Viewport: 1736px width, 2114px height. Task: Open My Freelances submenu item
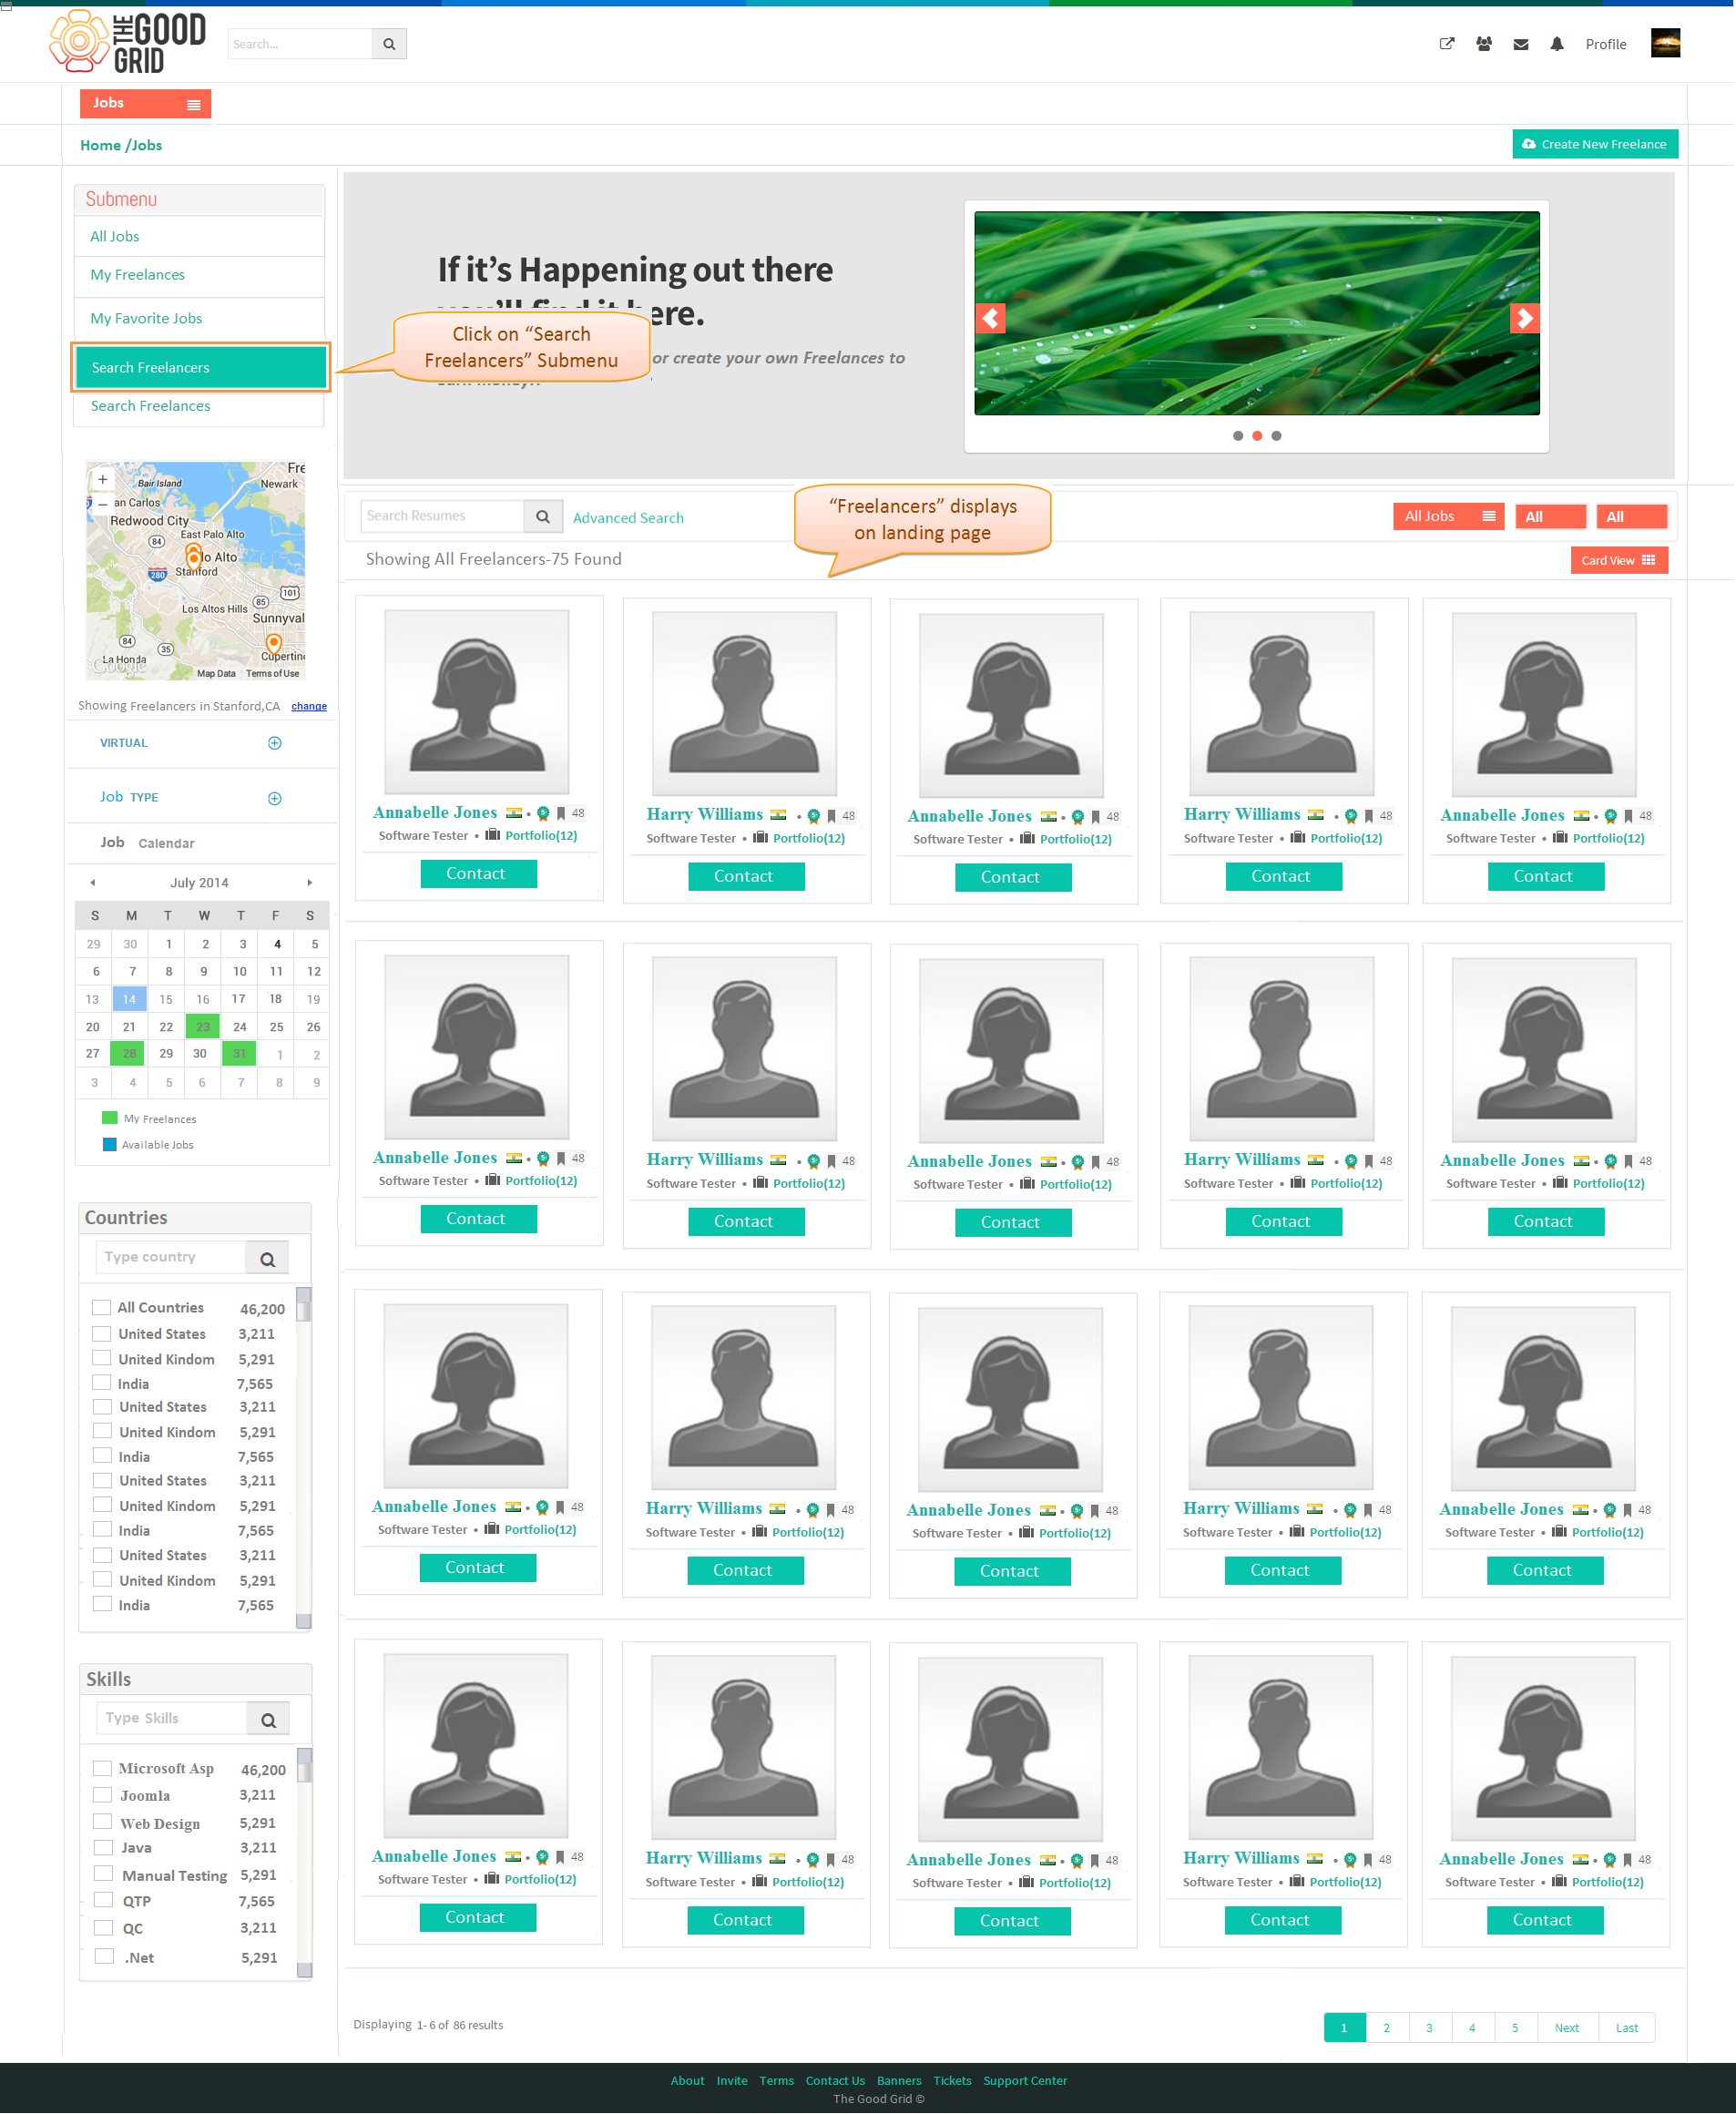199,276
